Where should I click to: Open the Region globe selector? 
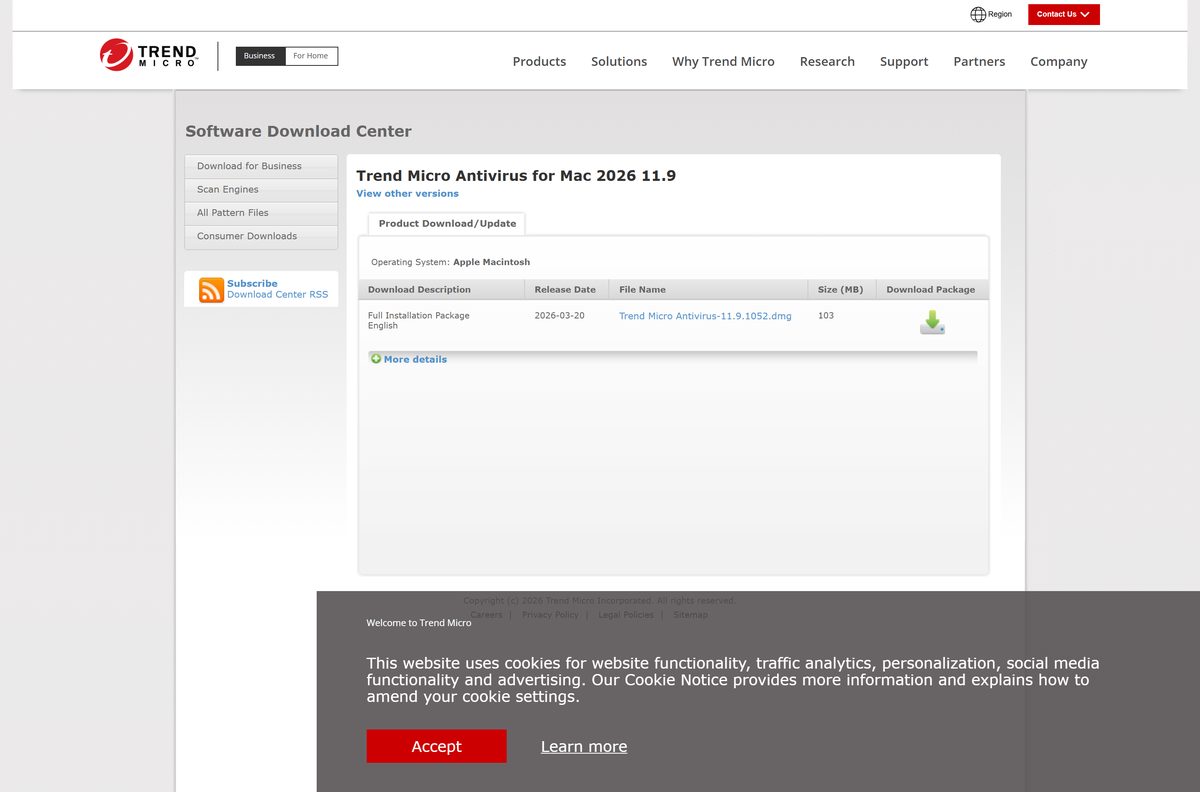click(991, 14)
